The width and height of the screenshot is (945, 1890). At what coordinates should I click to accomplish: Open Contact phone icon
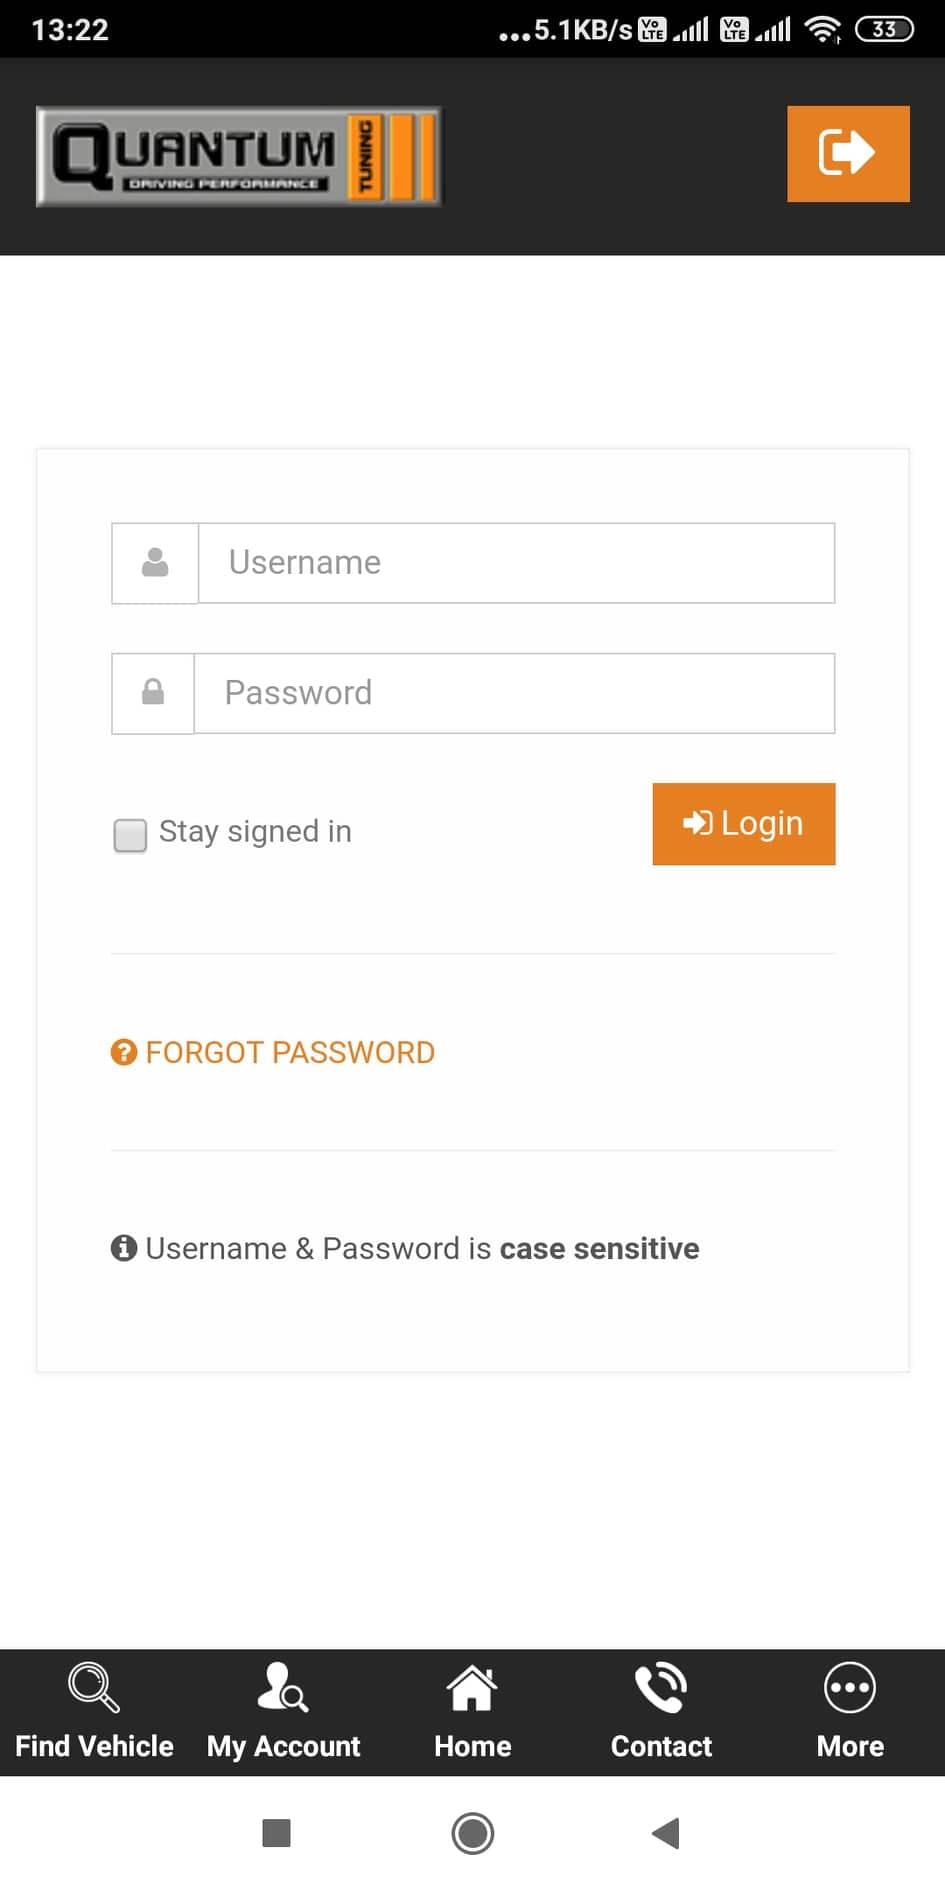(661, 1687)
